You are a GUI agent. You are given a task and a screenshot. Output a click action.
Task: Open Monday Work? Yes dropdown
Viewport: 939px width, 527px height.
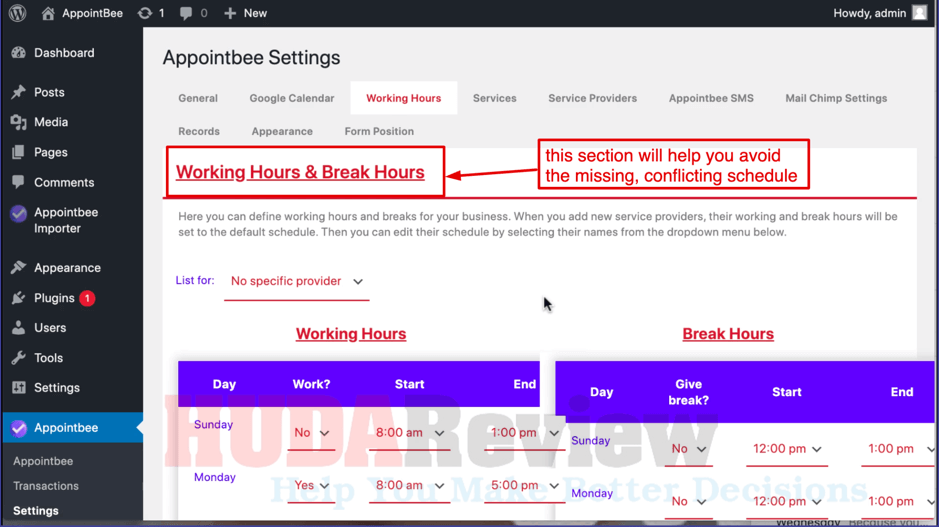point(311,486)
